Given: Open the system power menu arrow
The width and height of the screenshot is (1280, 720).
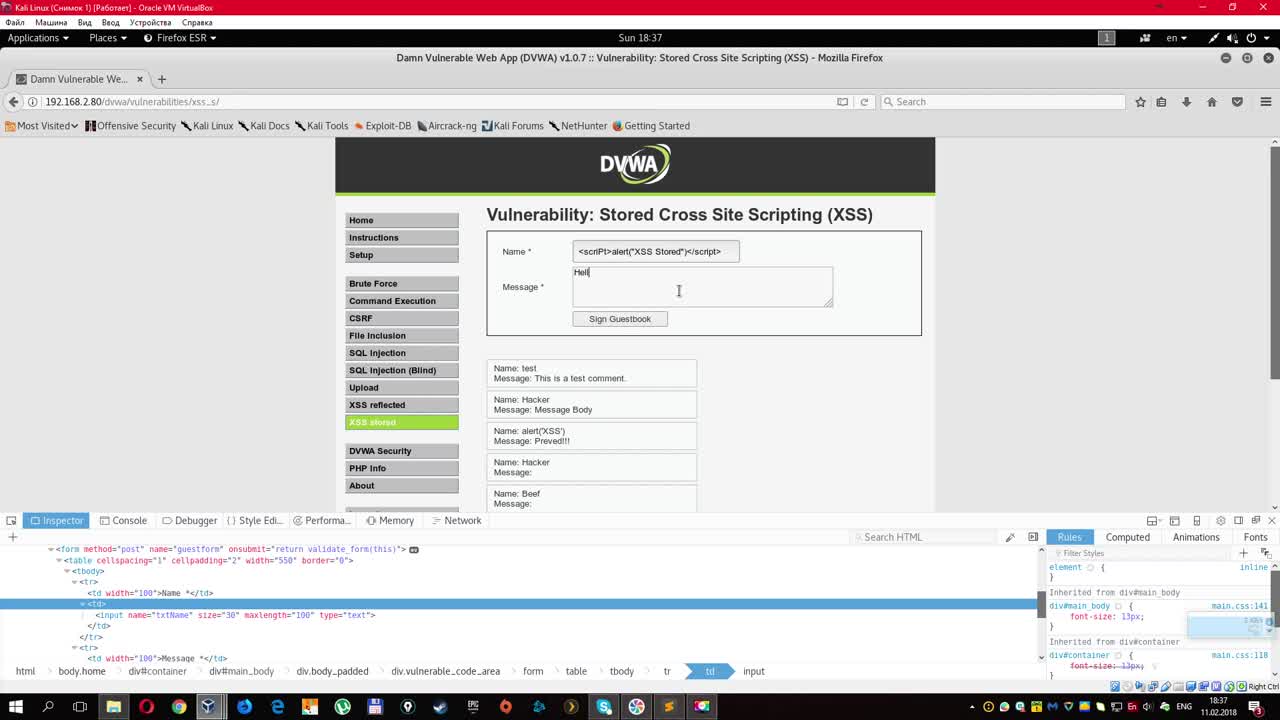Looking at the screenshot, I should tap(1267, 38).
